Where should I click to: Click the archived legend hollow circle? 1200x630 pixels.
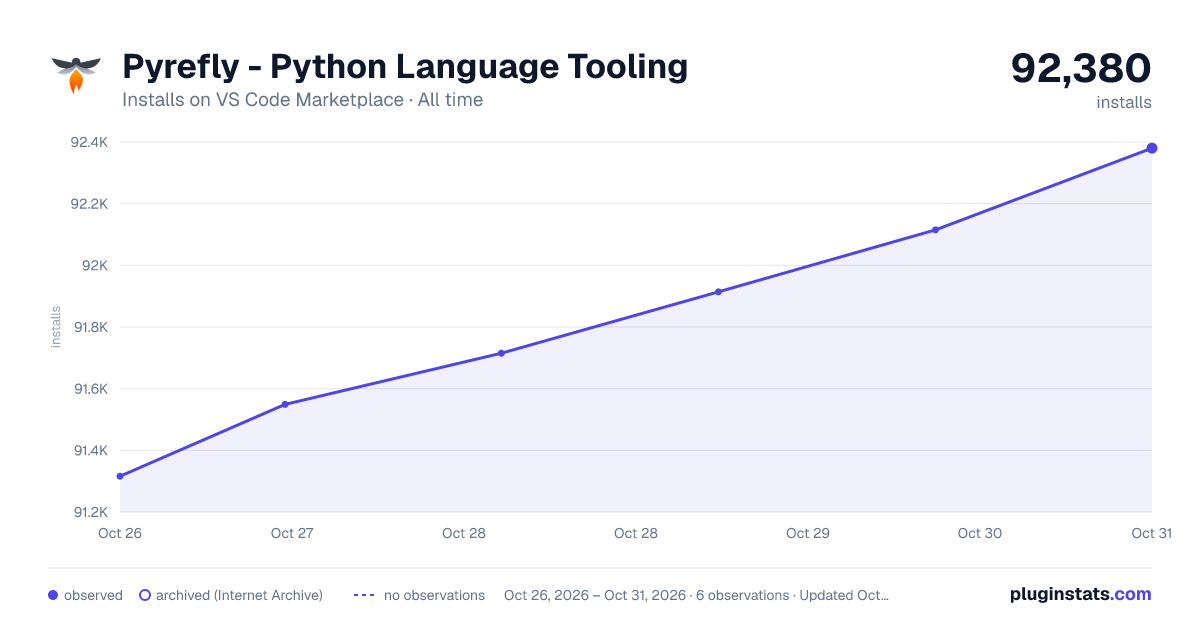coord(145,595)
